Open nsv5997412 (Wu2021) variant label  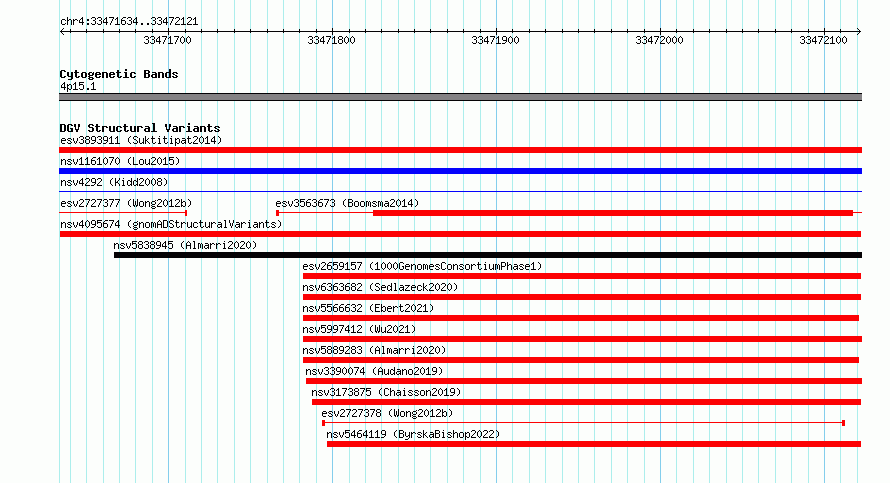[x=359, y=329]
